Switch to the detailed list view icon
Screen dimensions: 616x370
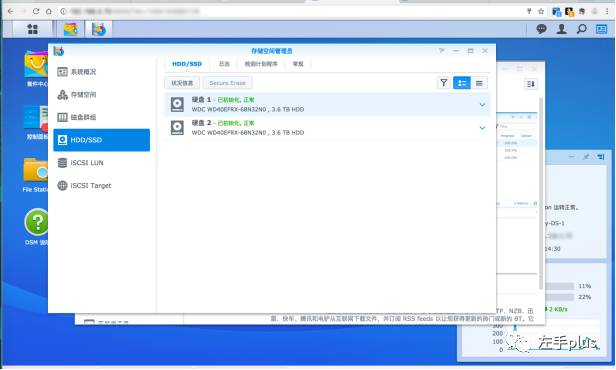point(462,83)
